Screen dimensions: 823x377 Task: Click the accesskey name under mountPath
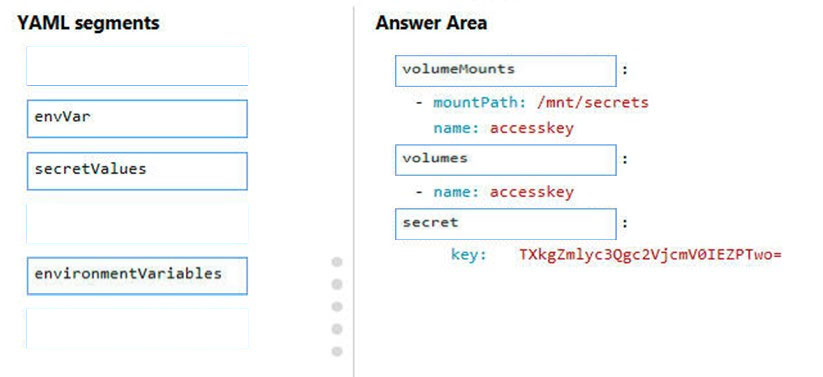click(532, 129)
